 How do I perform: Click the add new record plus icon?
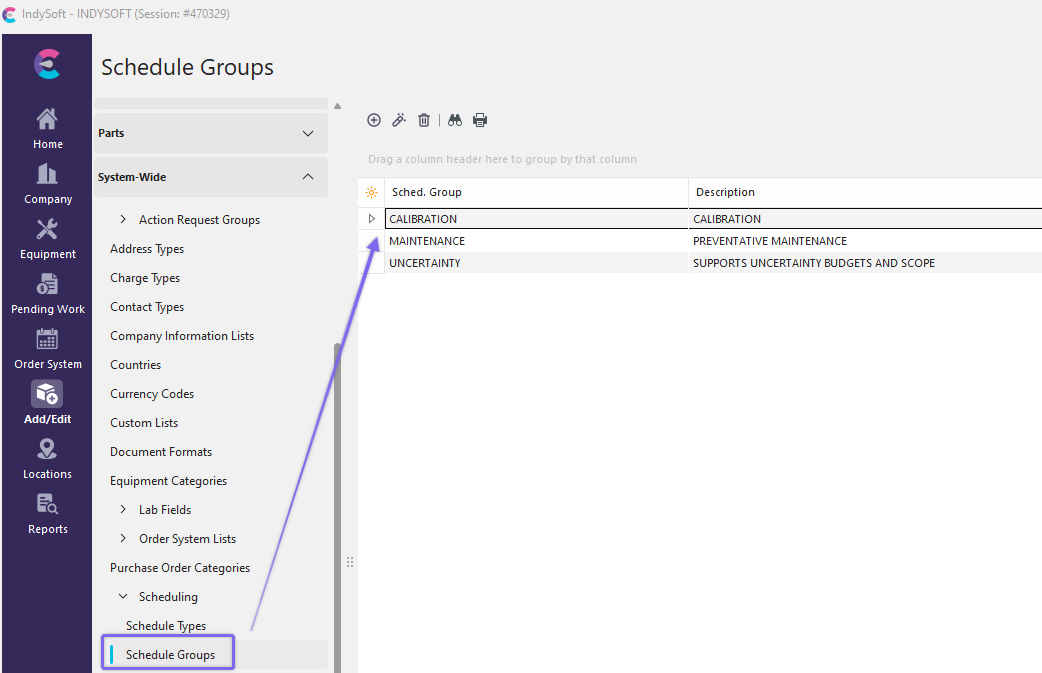point(374,120)
